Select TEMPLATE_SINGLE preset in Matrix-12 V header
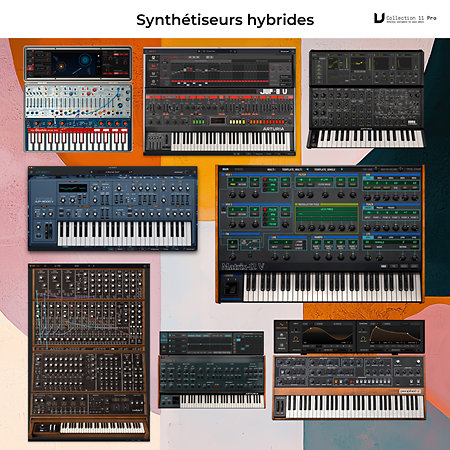The width and height of the screenshot is (450, 450). pyautogui.click(x=325, y=170)
